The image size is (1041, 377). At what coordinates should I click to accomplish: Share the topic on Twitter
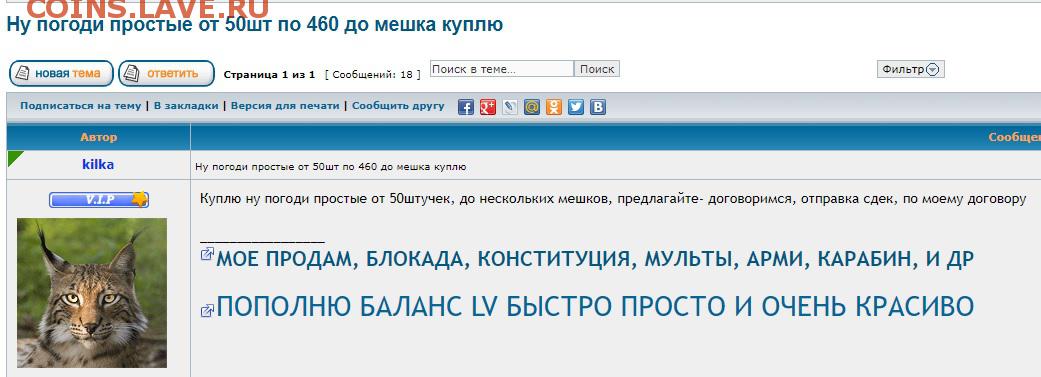pos(576,107)
